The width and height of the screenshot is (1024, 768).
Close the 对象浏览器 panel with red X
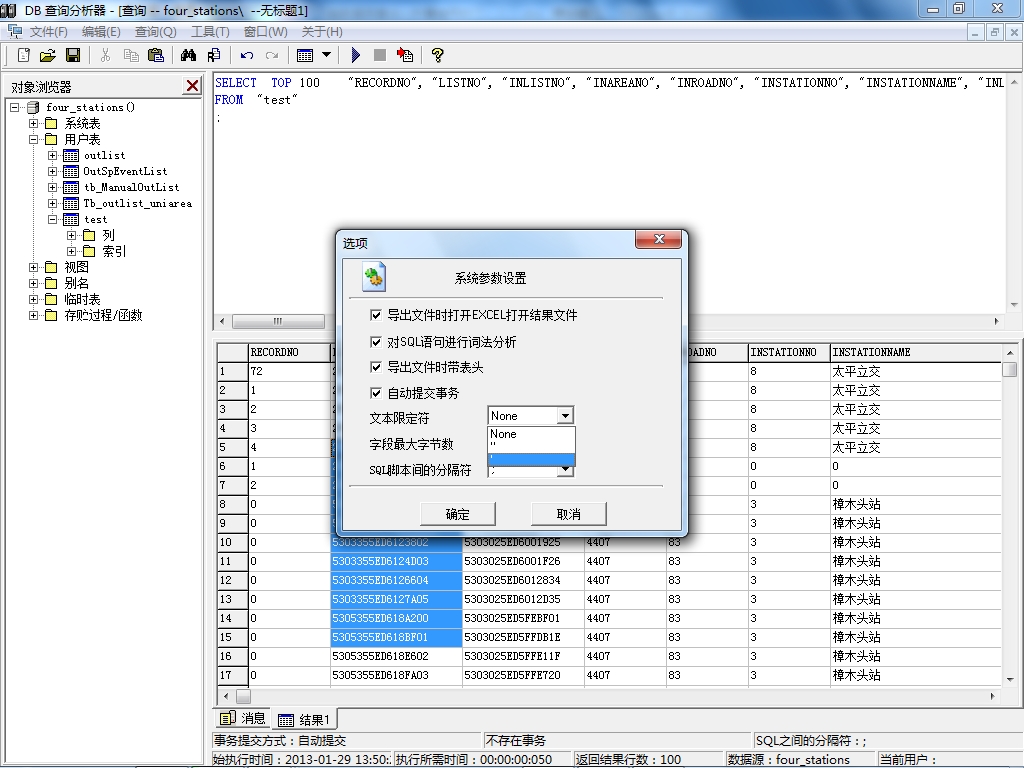192,86
